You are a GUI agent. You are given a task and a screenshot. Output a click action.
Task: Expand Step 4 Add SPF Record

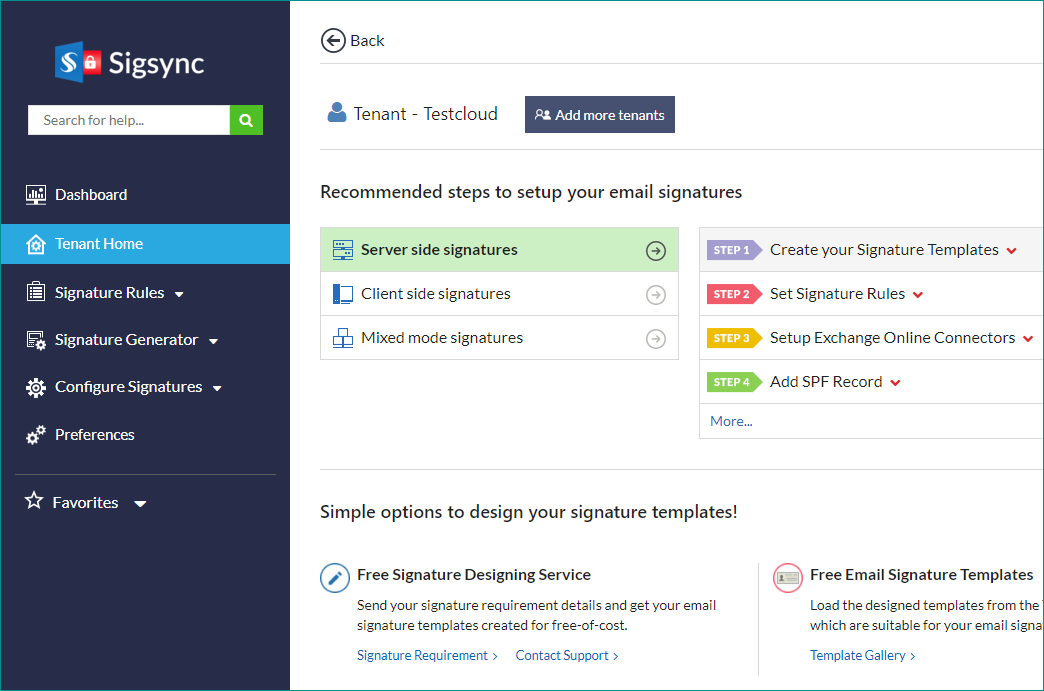[x=895, y=383]
